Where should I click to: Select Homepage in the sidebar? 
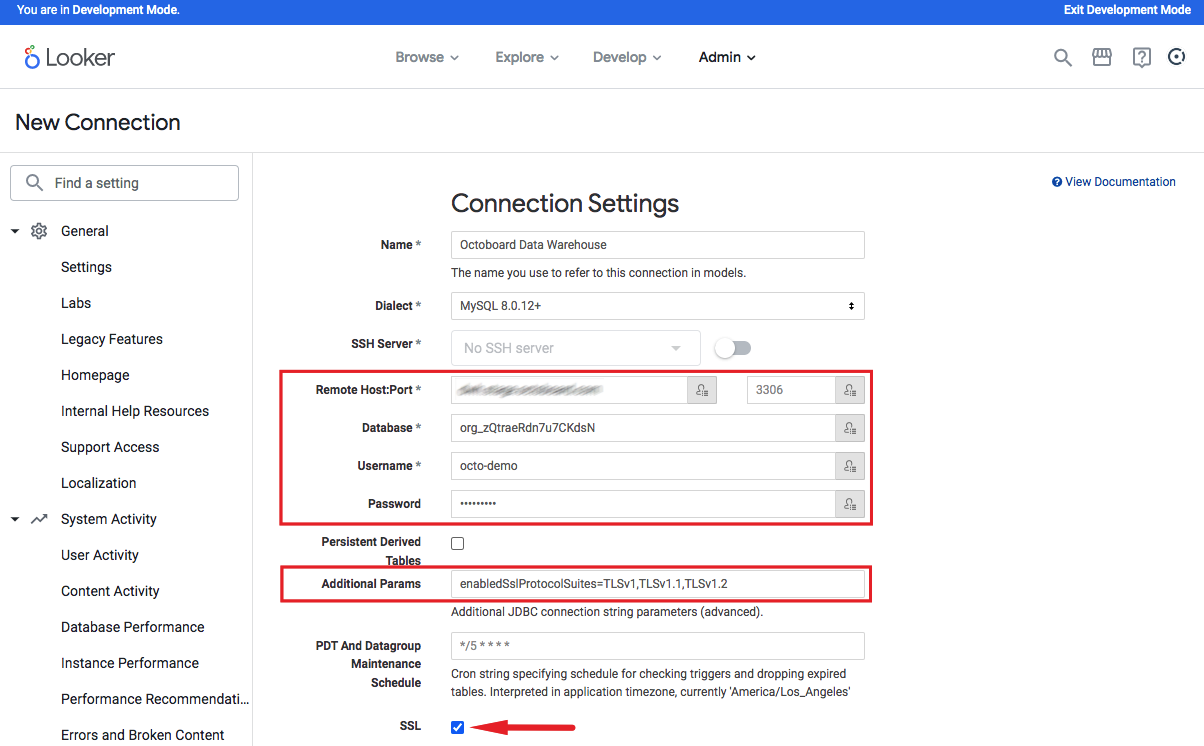pos(95,375)
